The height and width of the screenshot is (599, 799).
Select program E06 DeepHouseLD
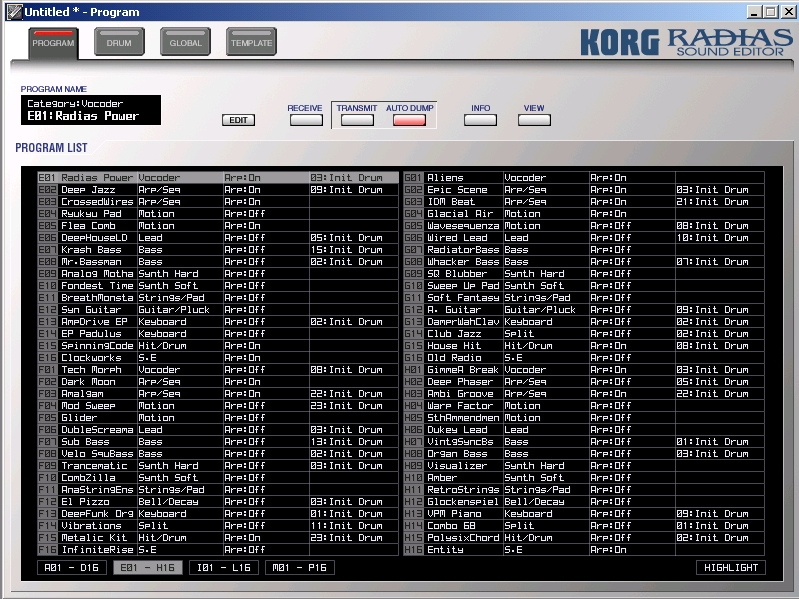pyautogui.click(x=218, y=238)
